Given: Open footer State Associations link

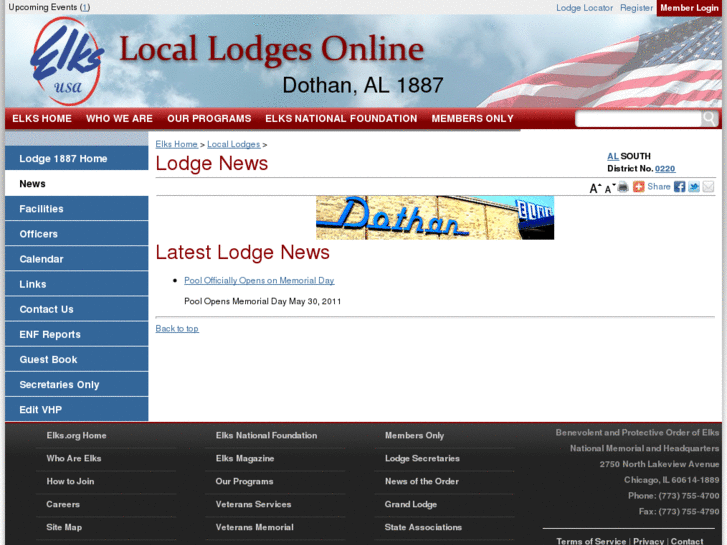Looking at the screenshot, I should 423,527.
